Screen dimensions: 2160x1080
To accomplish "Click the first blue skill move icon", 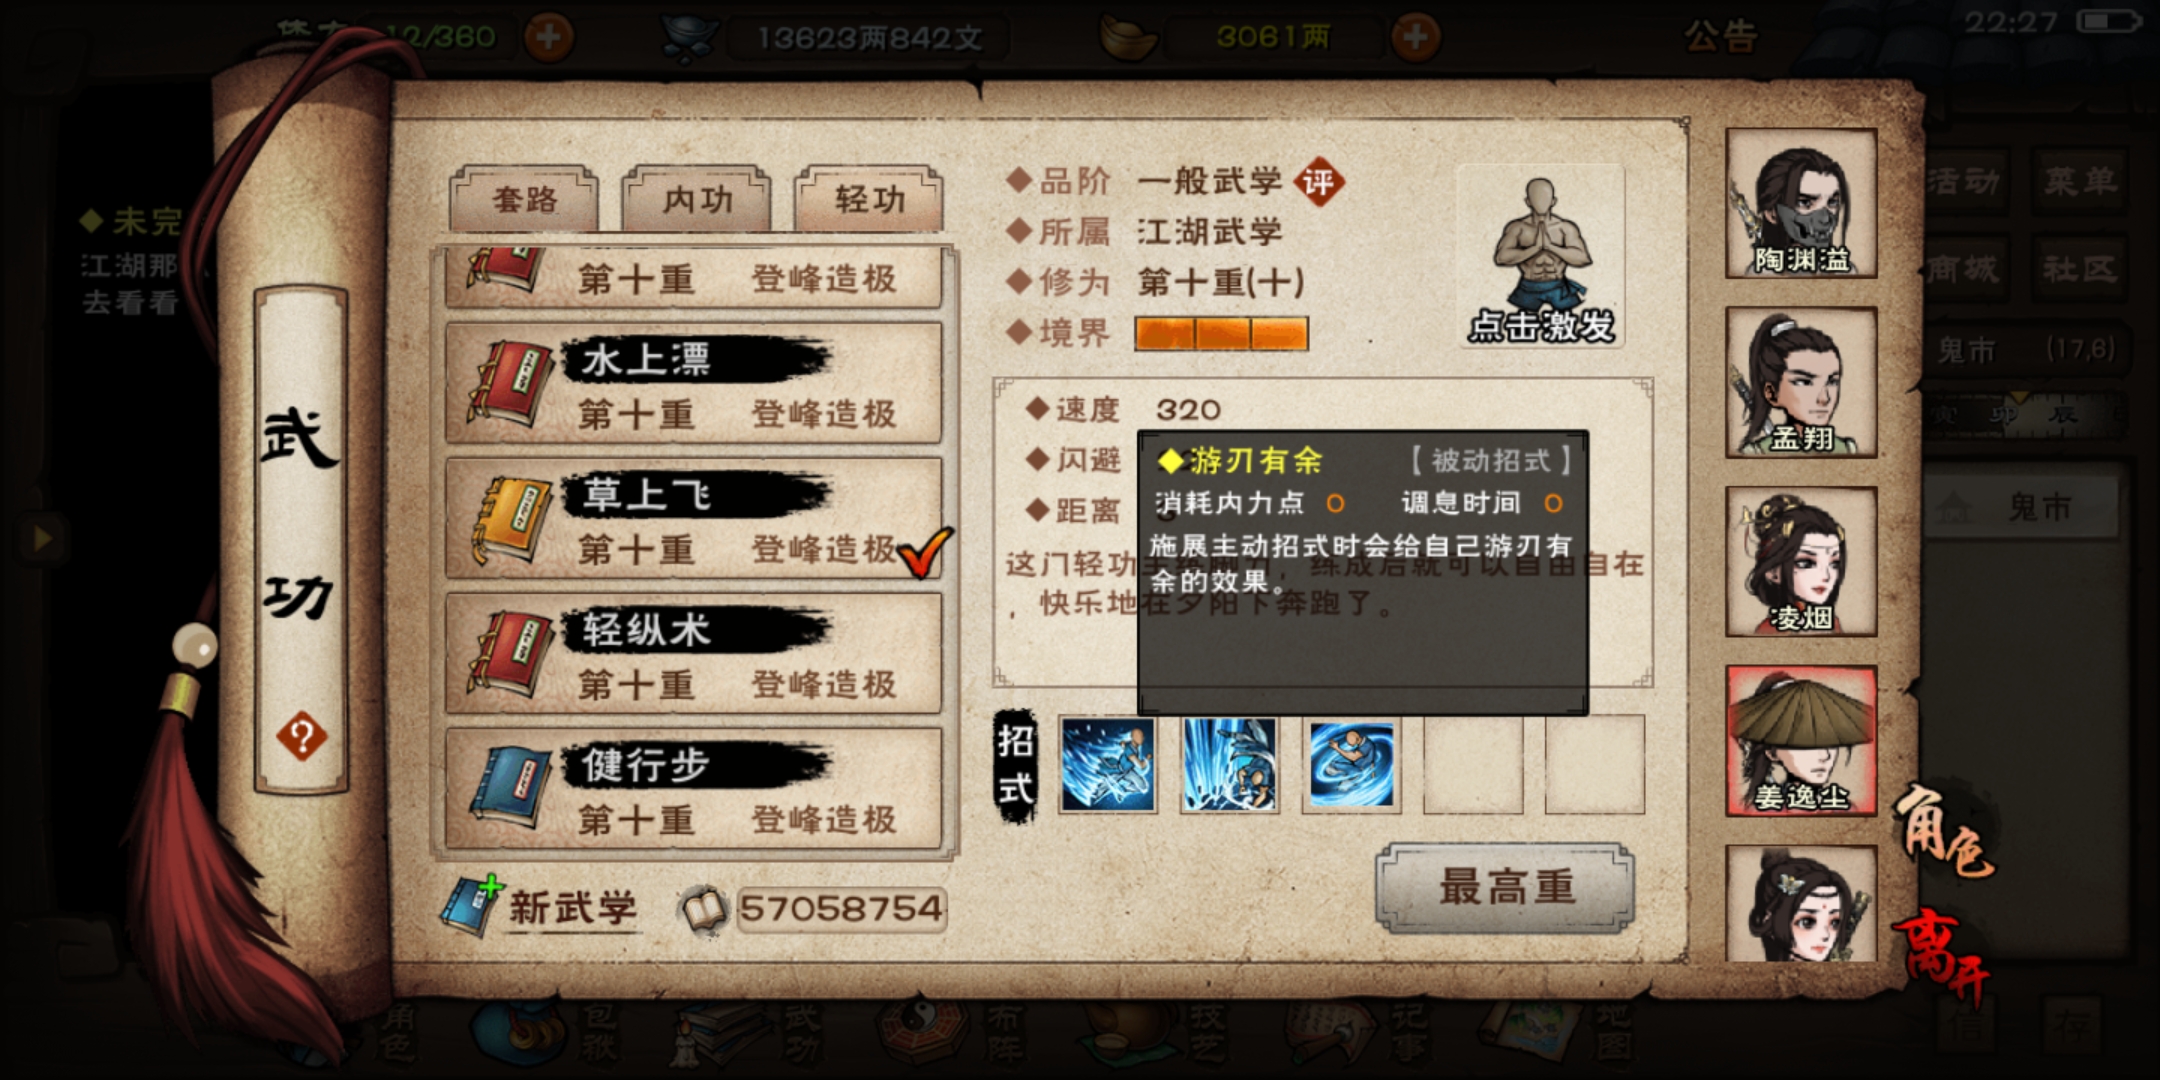I will click(1108, 765).
